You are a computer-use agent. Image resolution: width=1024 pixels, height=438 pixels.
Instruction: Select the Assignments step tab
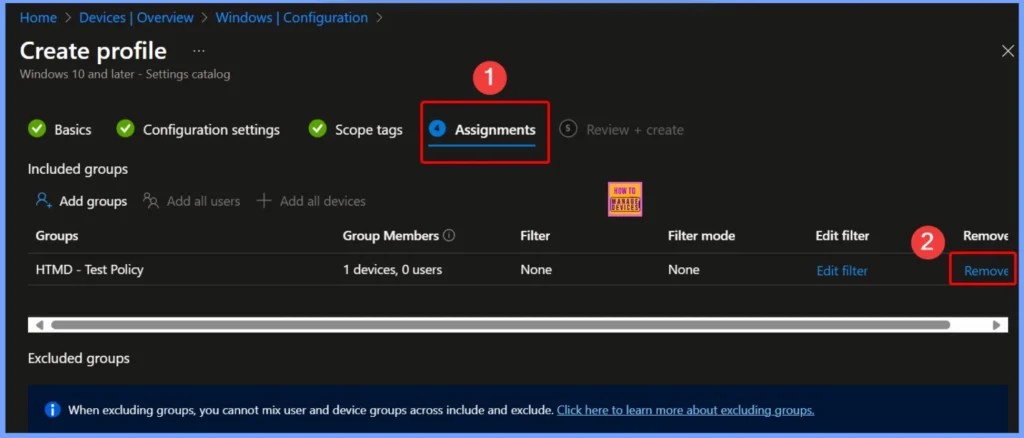coord(482,130)
